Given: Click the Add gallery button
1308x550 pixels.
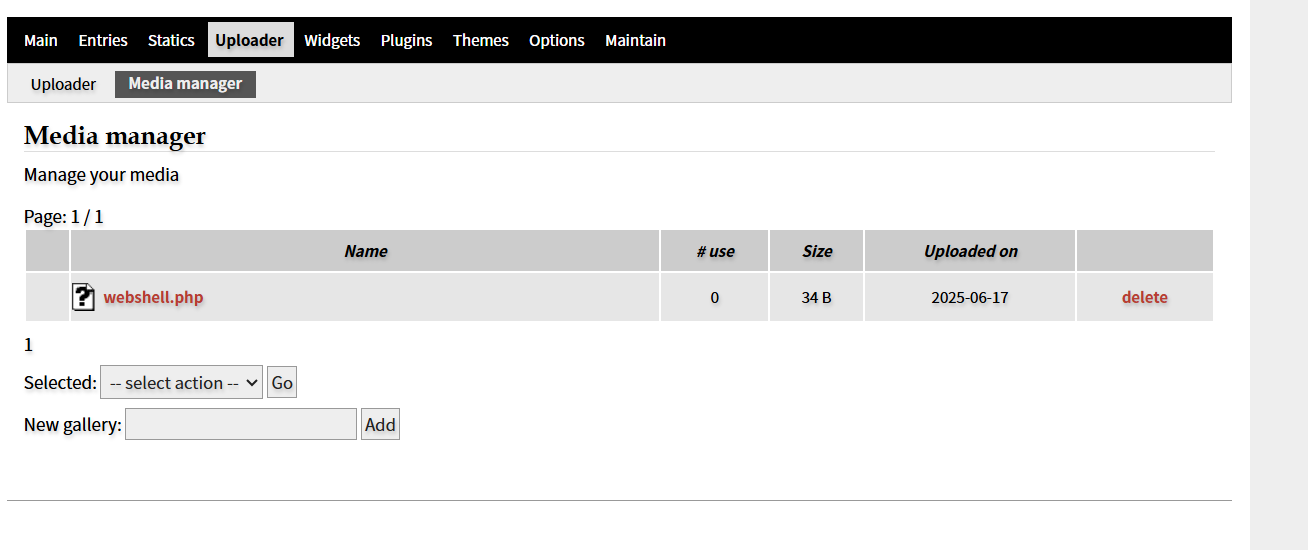Looking at the screenshot, I should click(380, 425).
